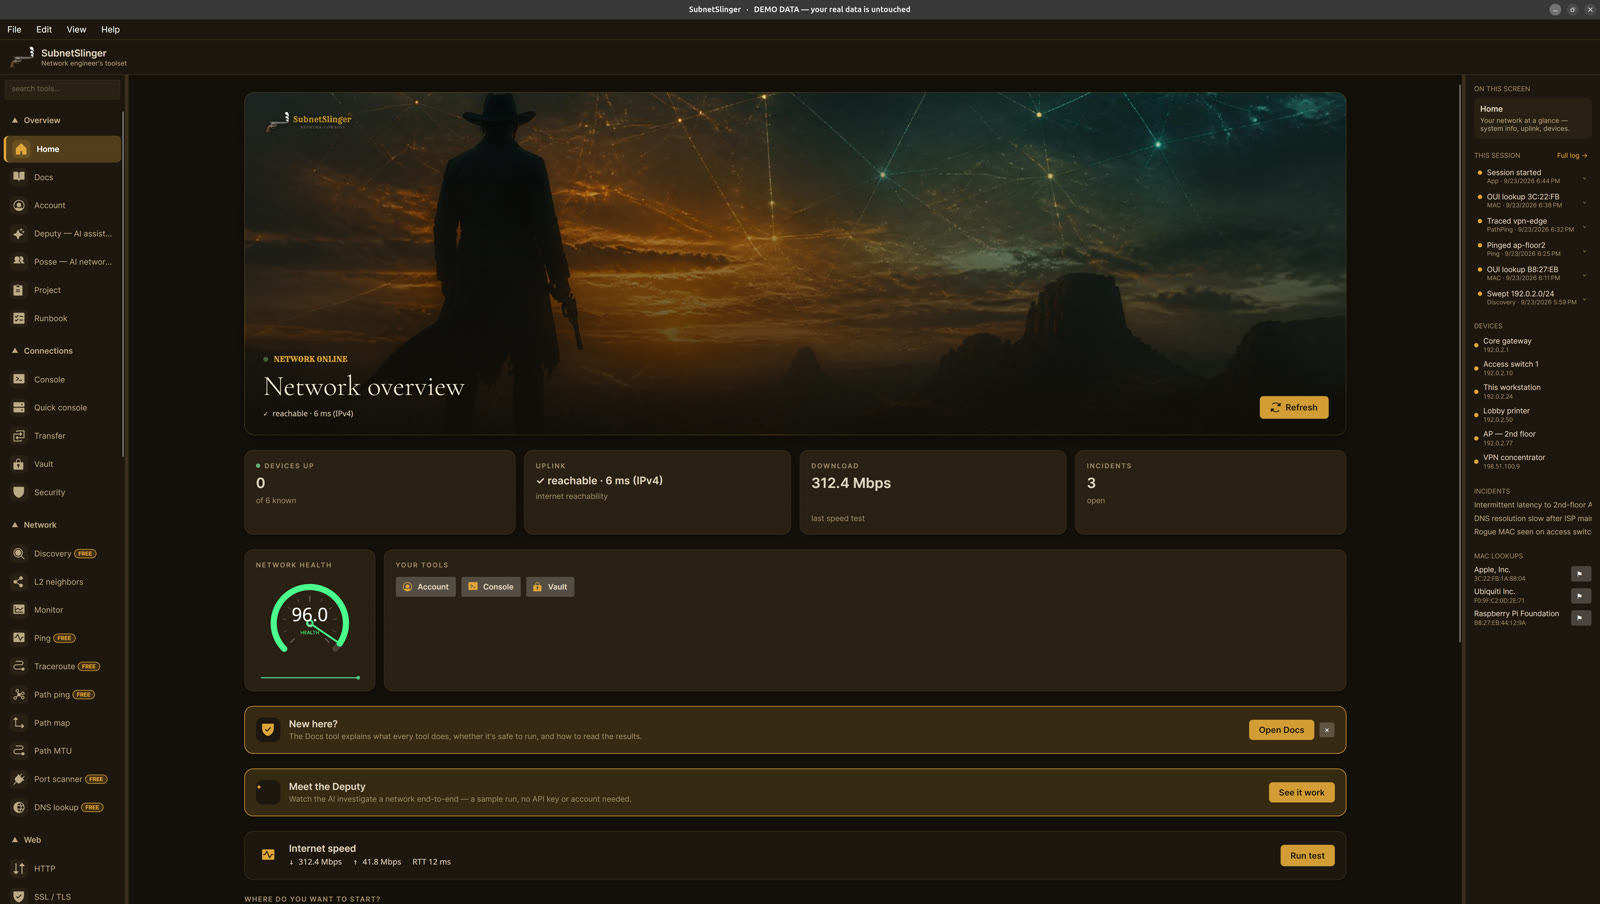Viewport: 1600px width, 904px height.
Task: Click See it work button
Action: [x=1301, y=792]
